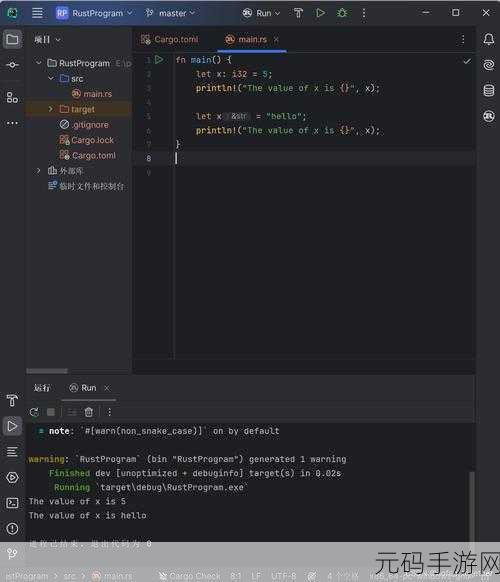Image resolution: width=500 pixels, height=582 pixels.
Task: Click the inspections checkmark in editor
Action: pyautogui.click(x=467, y=61)
